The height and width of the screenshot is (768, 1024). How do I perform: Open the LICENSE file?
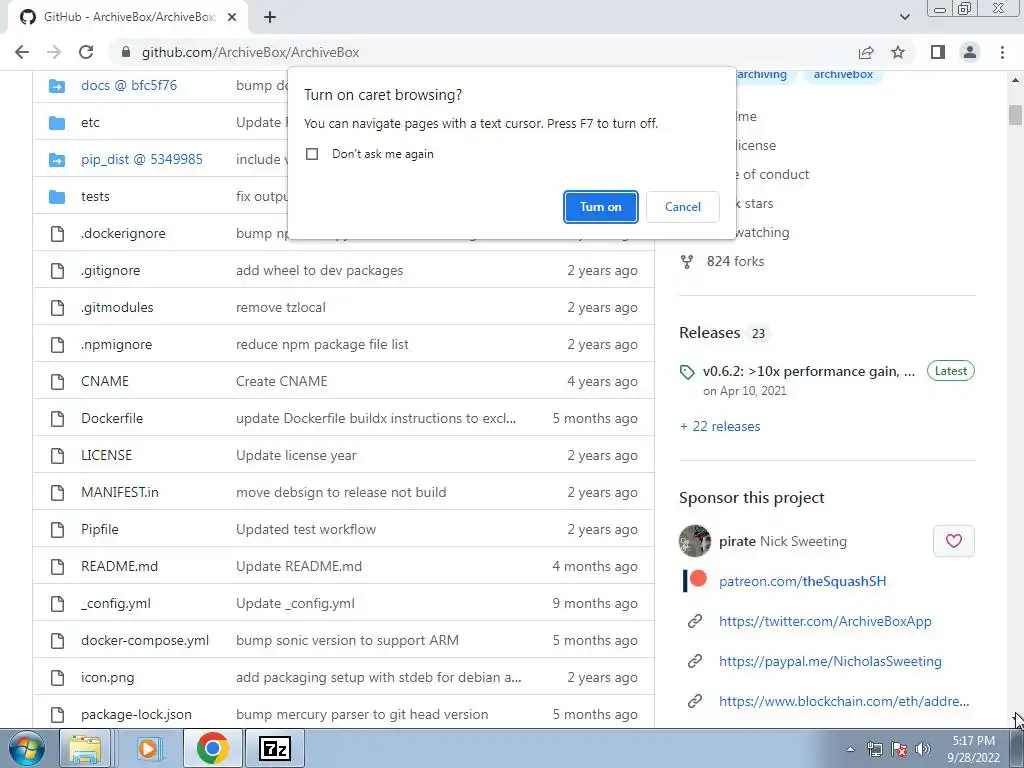(106, 456)
